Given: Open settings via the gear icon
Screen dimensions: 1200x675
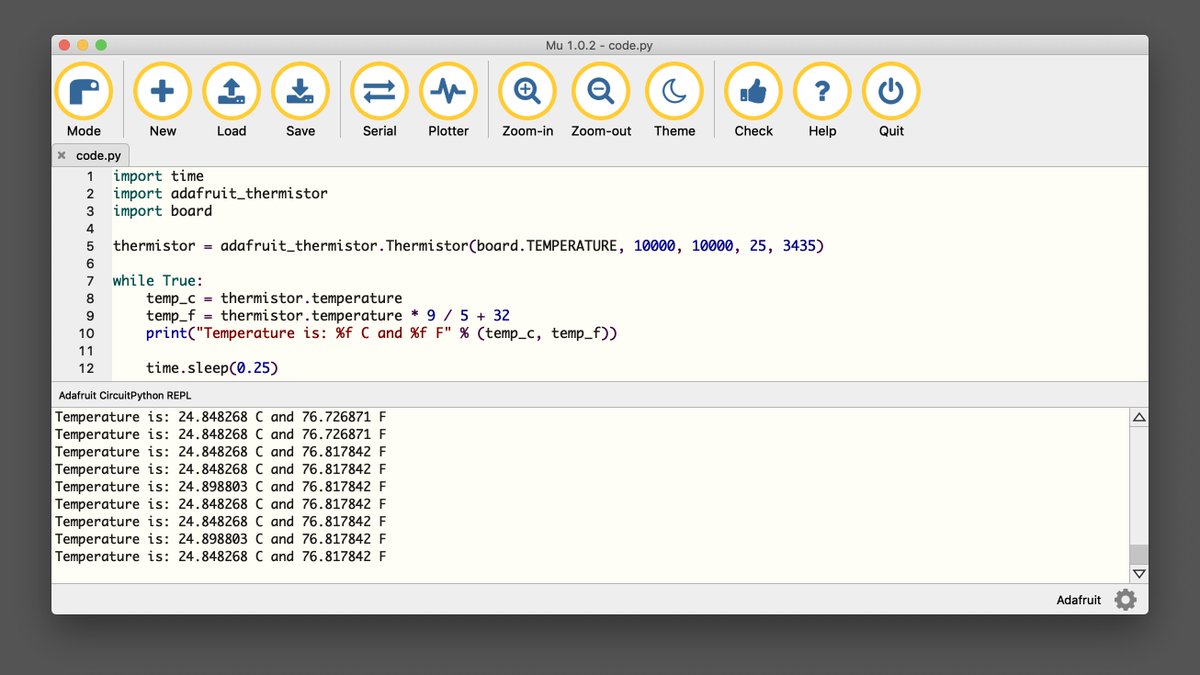Looking at the screenshot, I should (1125, 600).
